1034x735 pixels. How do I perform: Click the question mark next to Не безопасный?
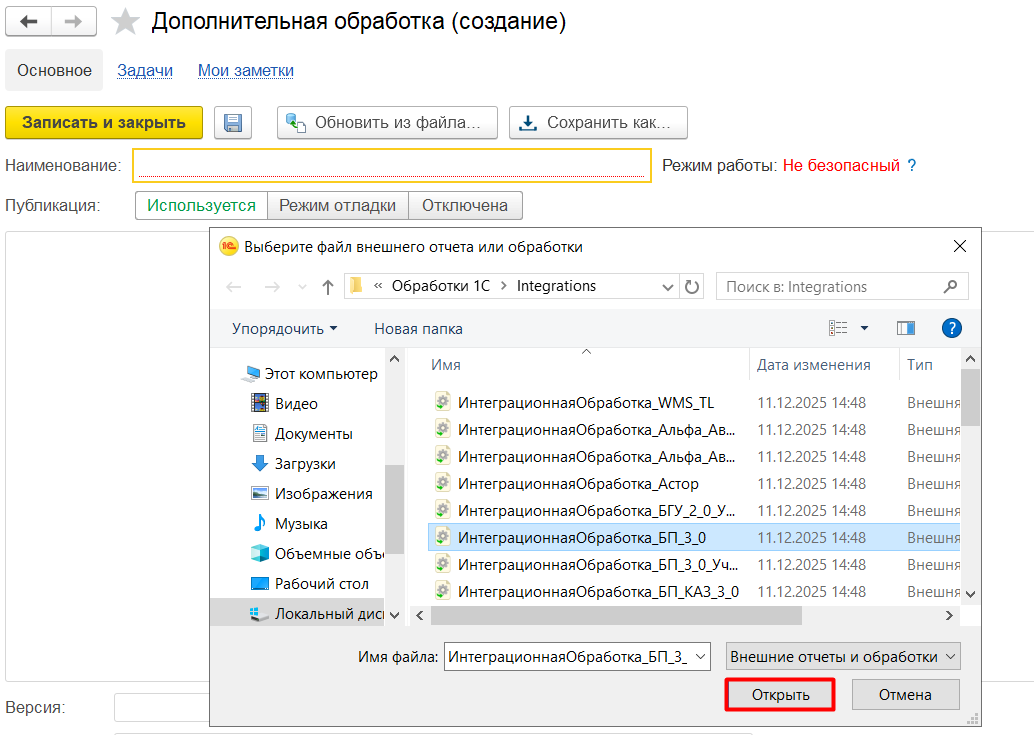point(911,165)
